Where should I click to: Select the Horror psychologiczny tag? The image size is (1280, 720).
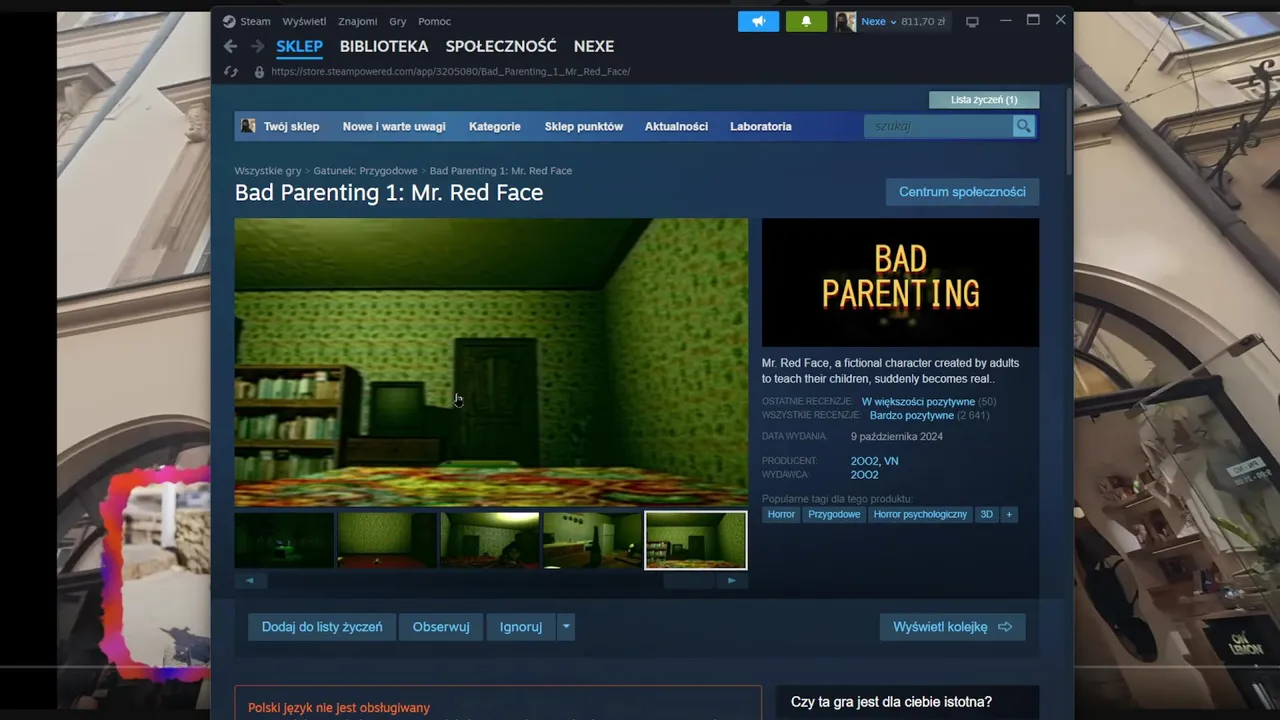click(920, 514)
